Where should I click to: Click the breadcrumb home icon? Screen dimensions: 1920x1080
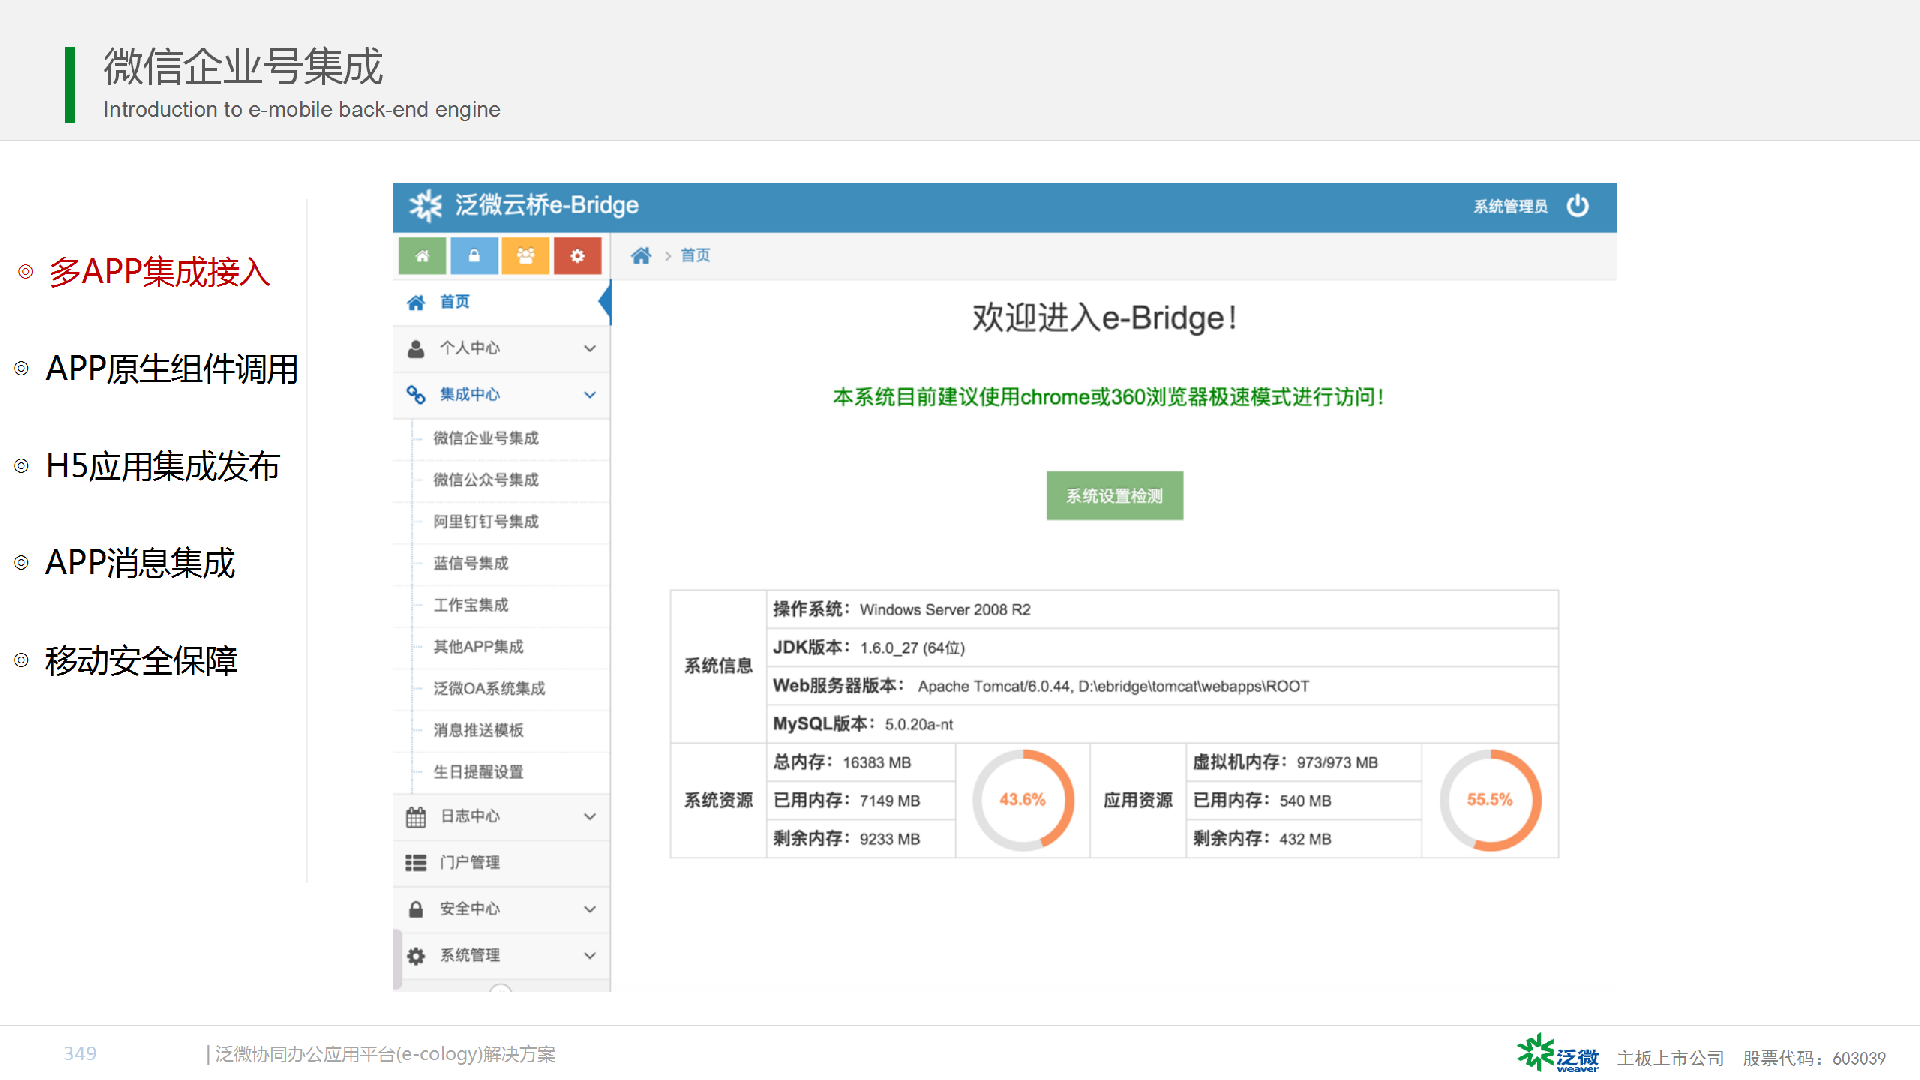pyautogui.click(x=641, y=256)
